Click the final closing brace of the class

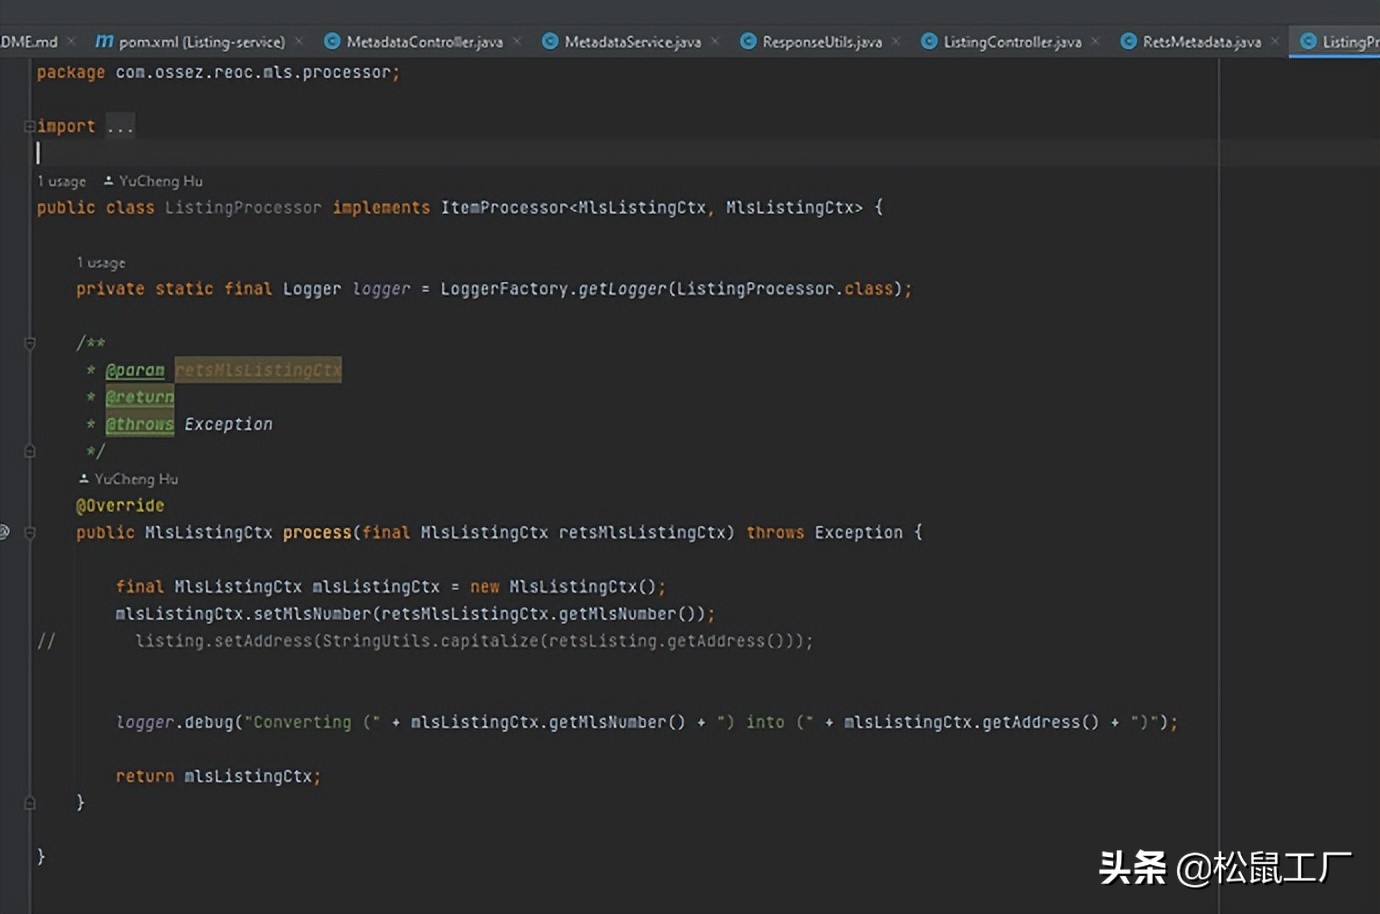pyautogui.click(x=41, y=856)
